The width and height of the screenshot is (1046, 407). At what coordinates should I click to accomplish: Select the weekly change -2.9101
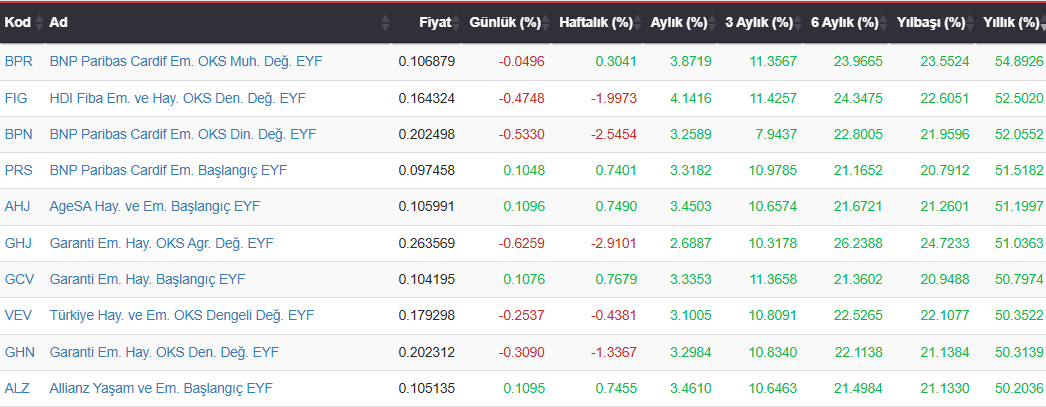click(x=614, y=243)
